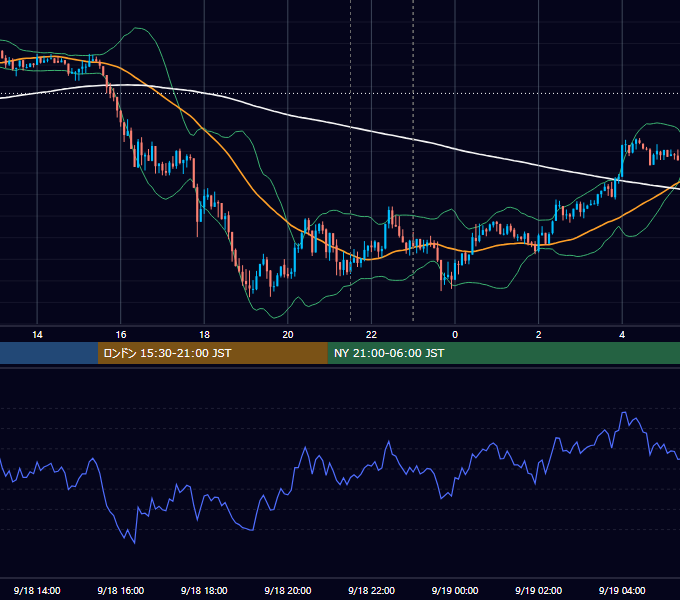
Task: Click the 14 hour axis label
Action: point(37,335)
